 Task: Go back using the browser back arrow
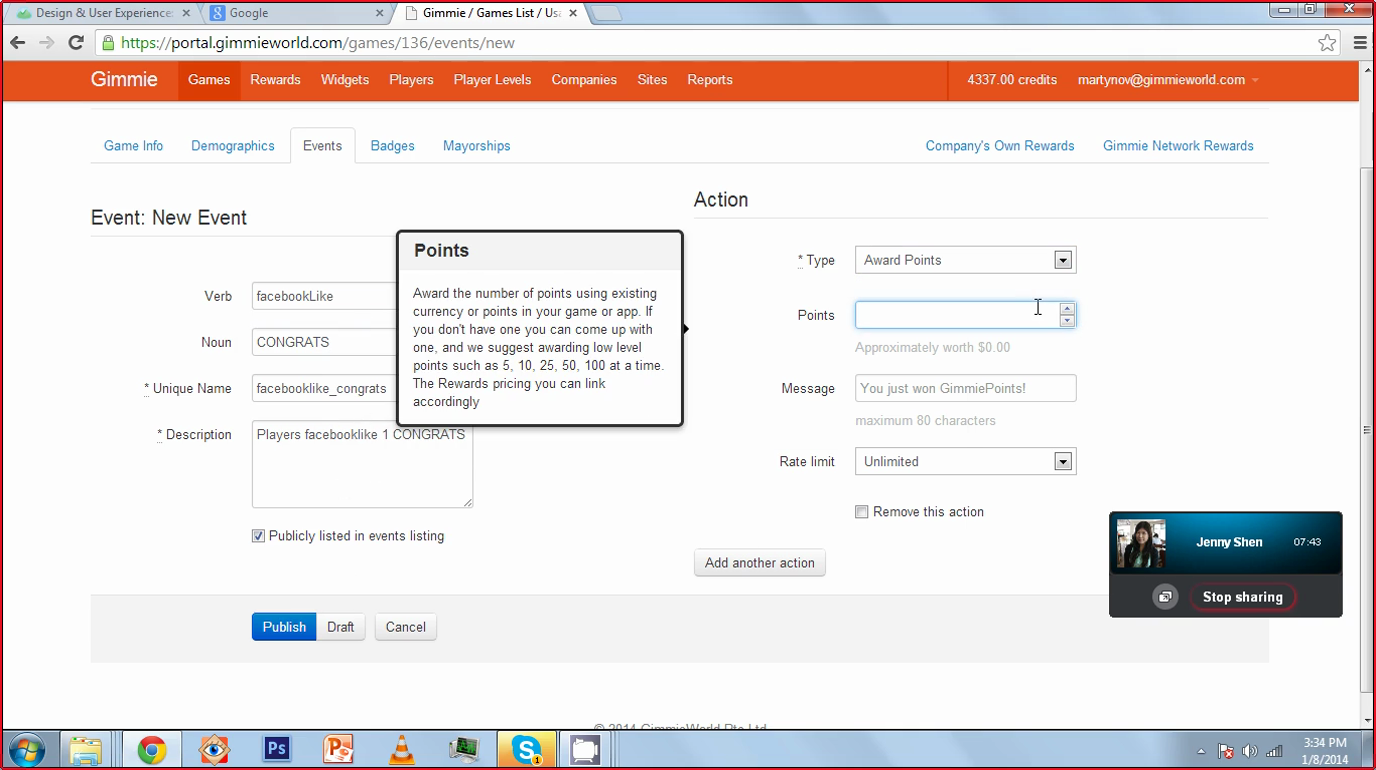18,43
